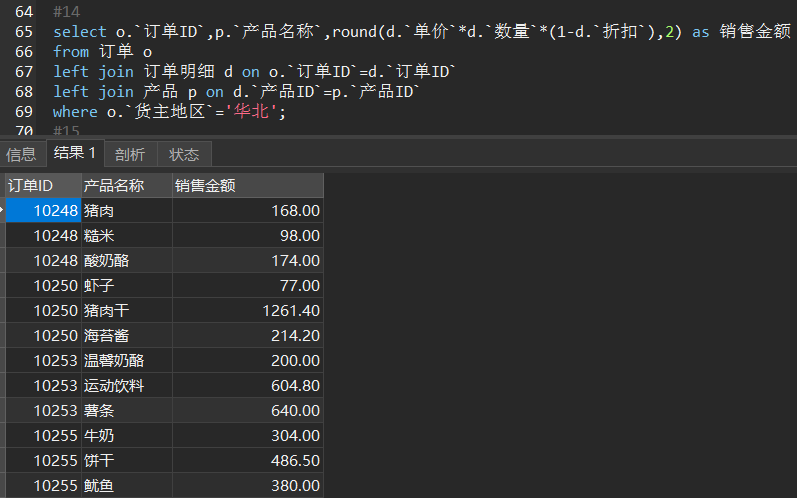Click the 温馨奶酪 cell
This screenshot has width=797, height=498.
[x=113, y=361]
